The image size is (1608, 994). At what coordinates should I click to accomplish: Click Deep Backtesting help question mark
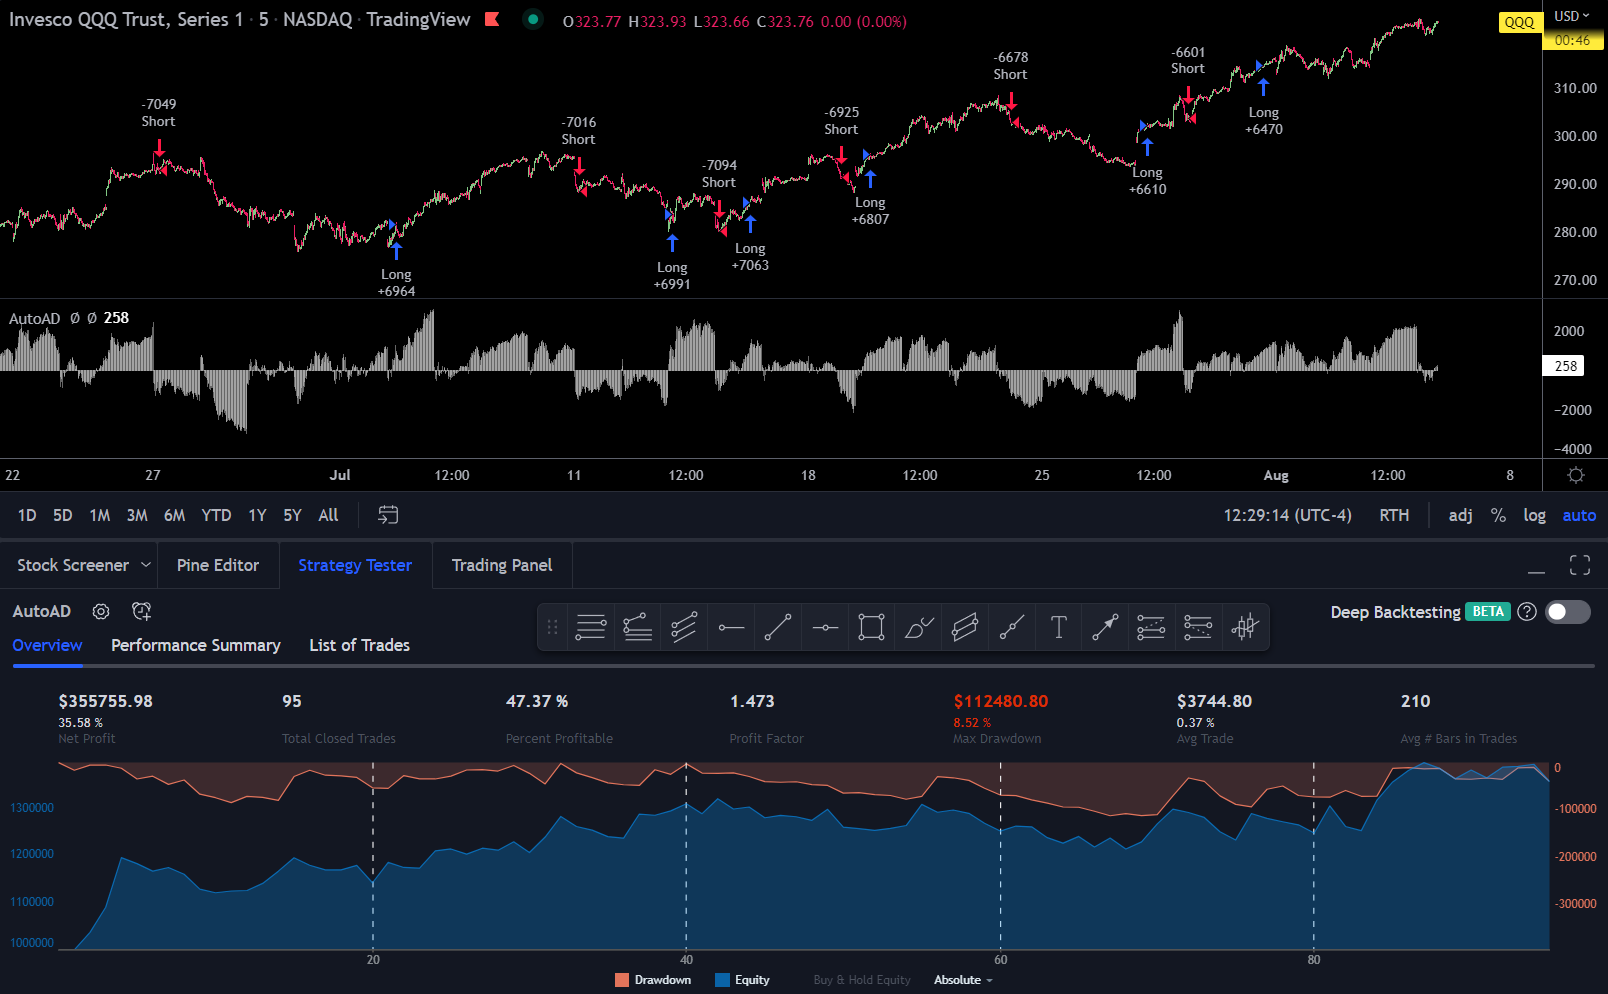pyautogui.click(x=1527, y=612)
